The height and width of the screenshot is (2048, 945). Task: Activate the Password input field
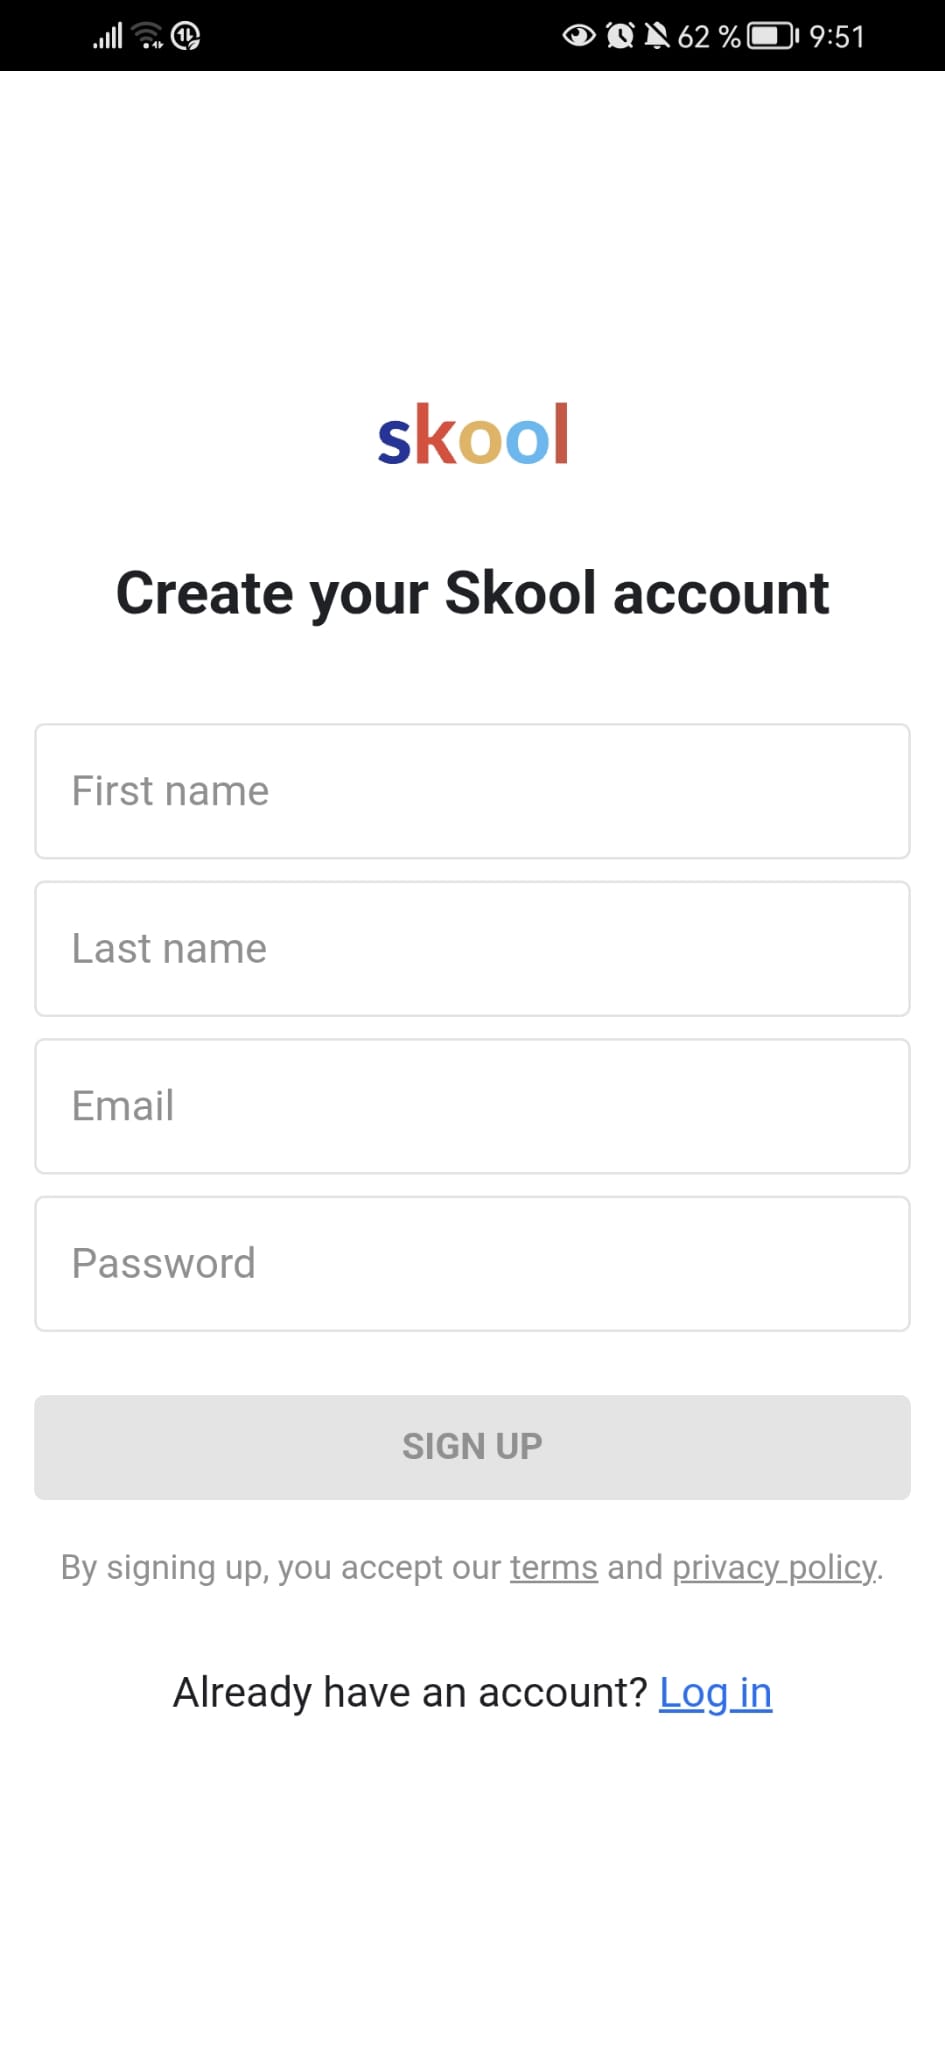point(472,1263)
